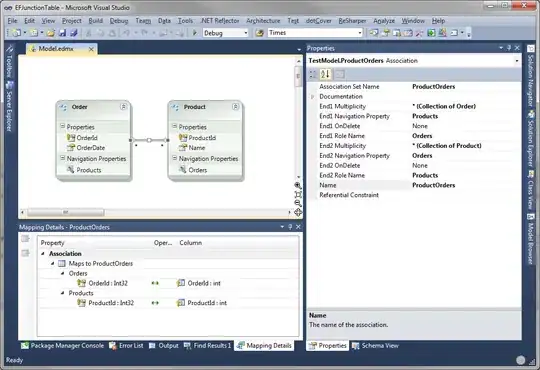Screen dimensions: 540x370
Task: Zoom in on the designer canvas
Action: [298, 186]
